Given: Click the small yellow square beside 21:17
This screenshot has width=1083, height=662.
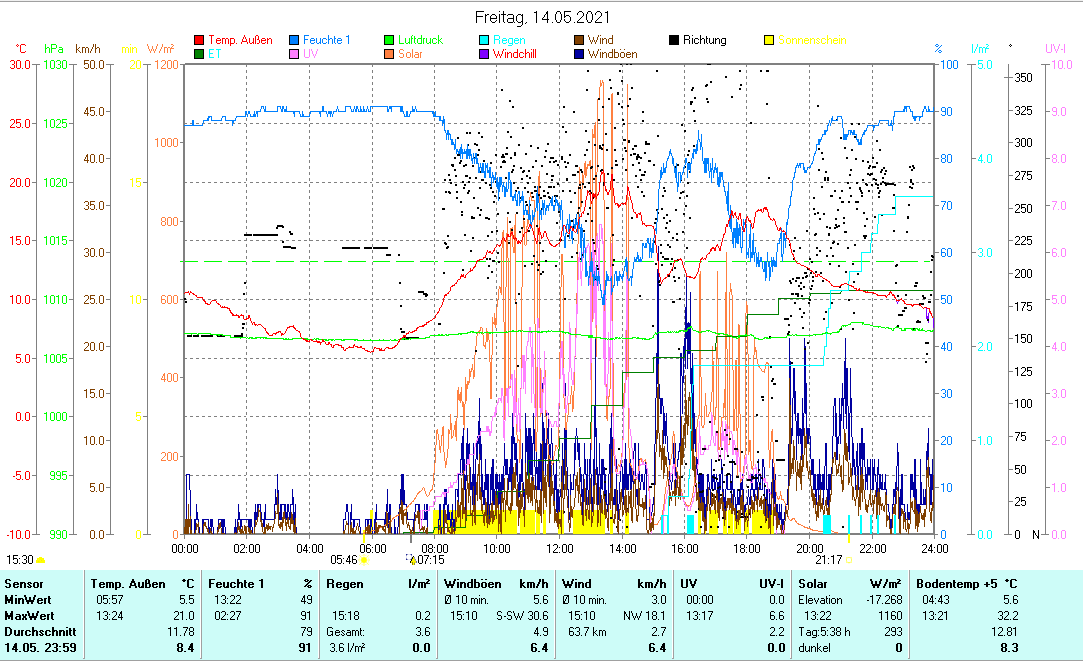Looking at the screenshot, I should tap(848, 560).
